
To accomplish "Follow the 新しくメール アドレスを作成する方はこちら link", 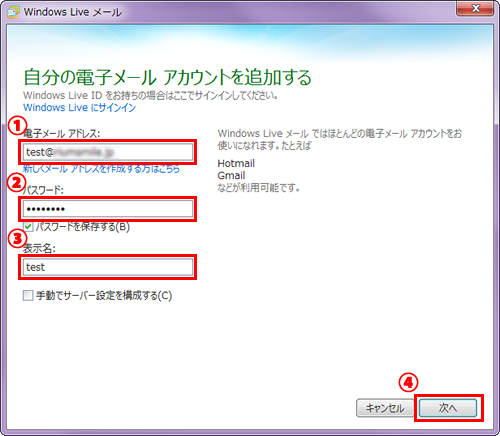I will [101, 169].
